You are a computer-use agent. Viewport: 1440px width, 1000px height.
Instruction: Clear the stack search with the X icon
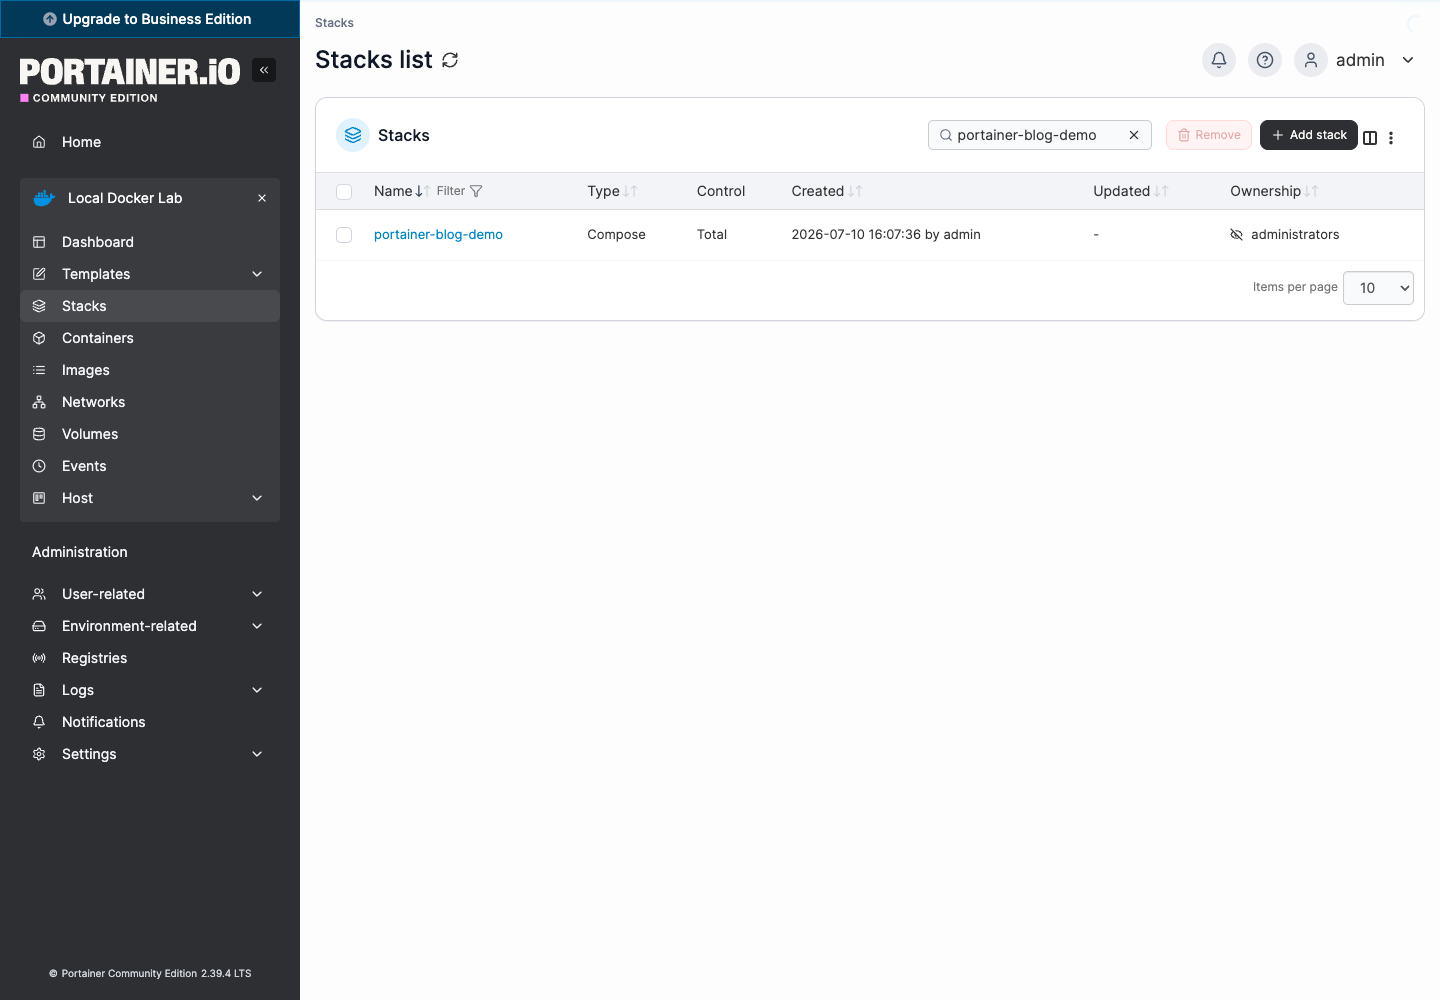(x=1134, y=135)
